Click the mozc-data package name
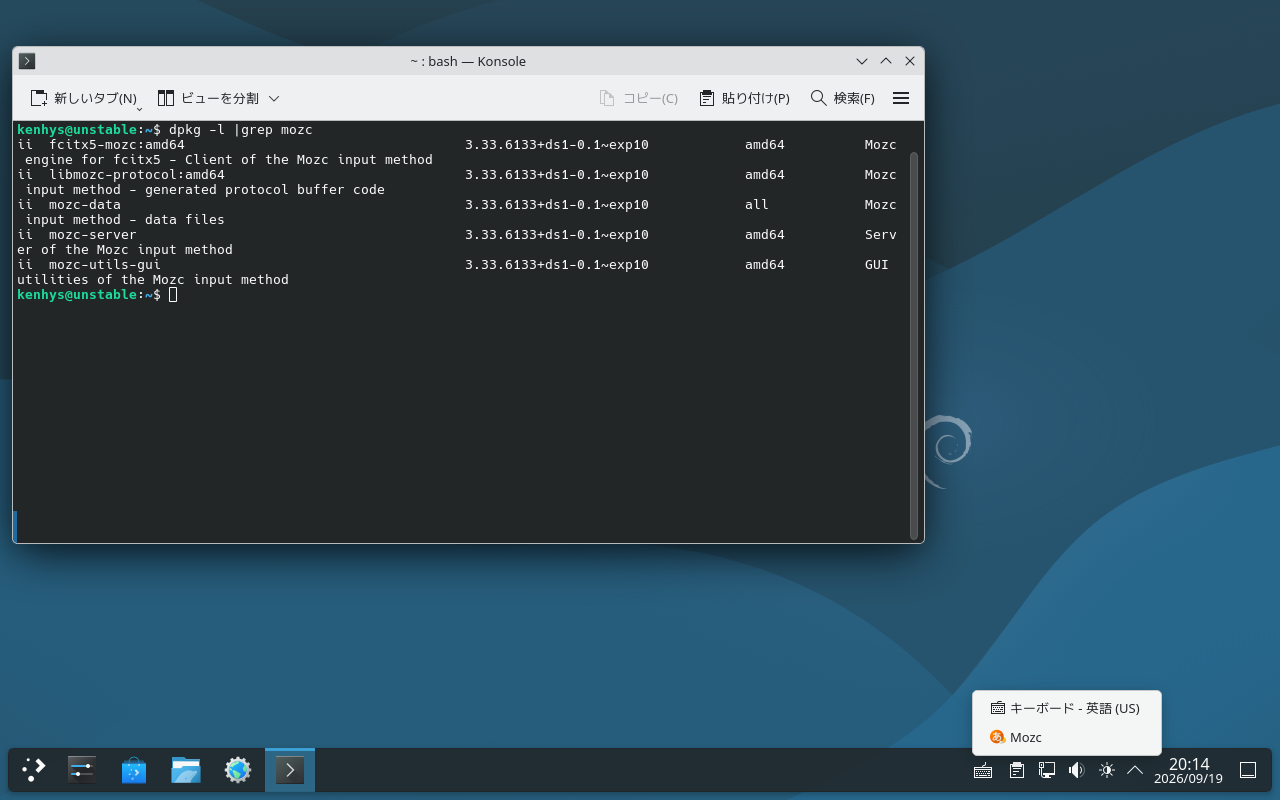The height and width of the screenshot is (800, 1280). point(85,204)
